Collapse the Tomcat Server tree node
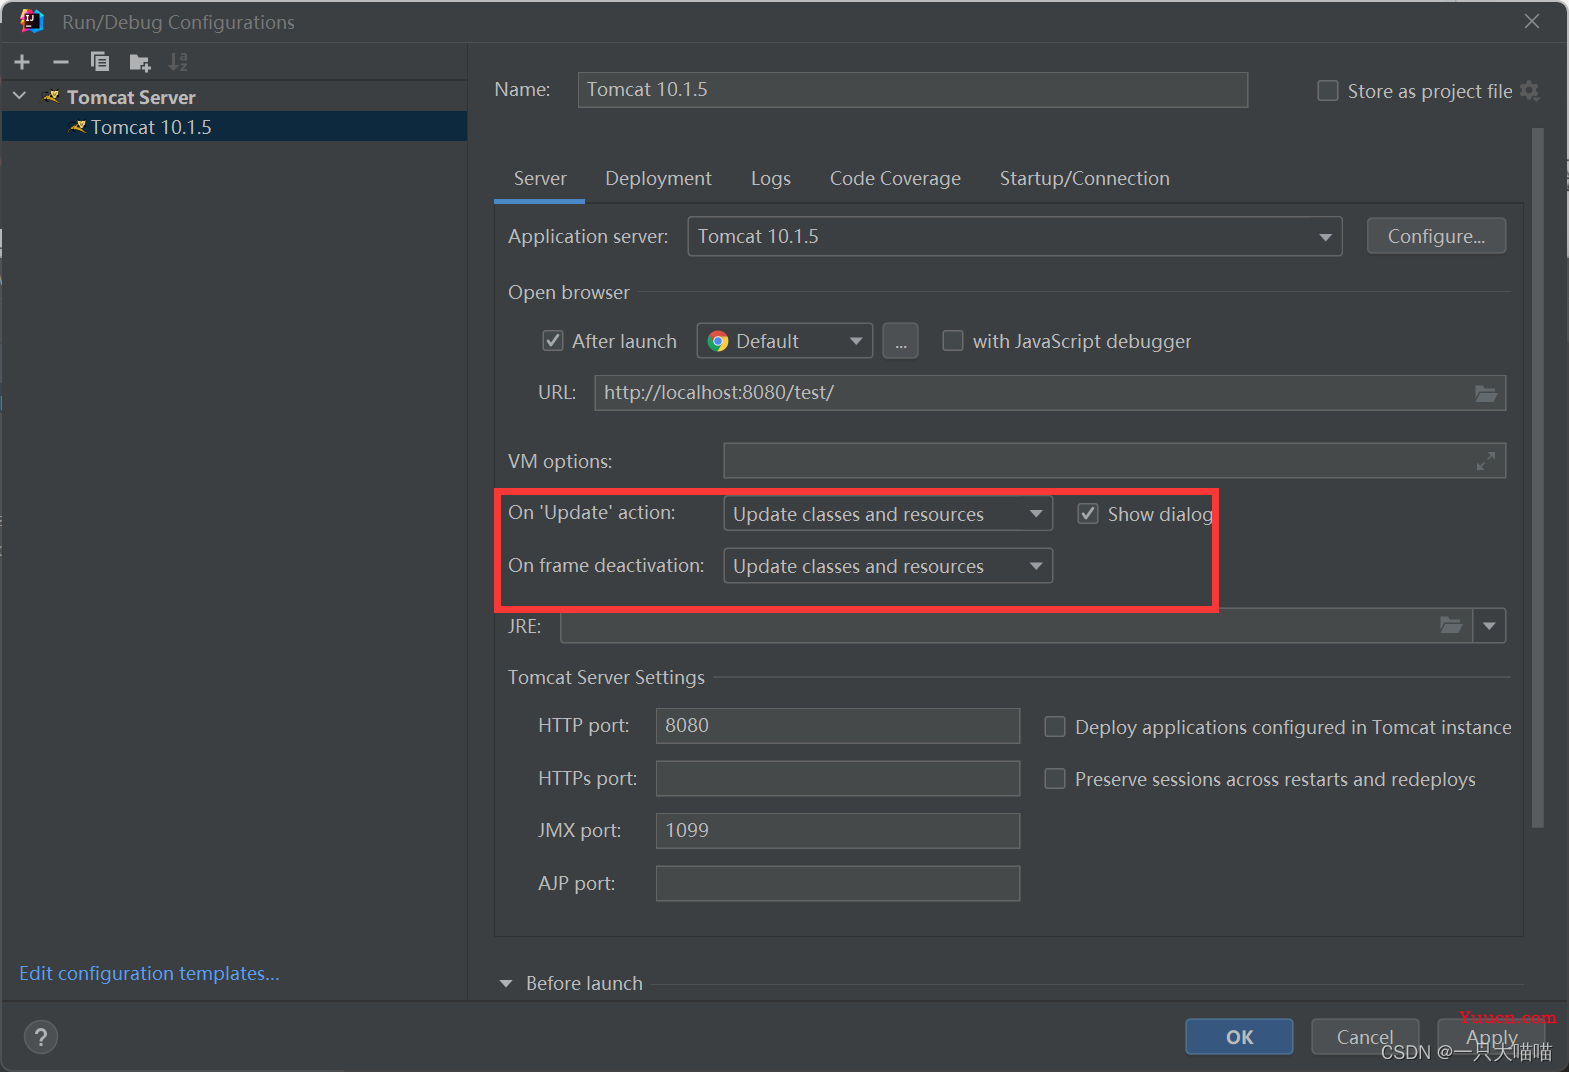 [19, 97]
